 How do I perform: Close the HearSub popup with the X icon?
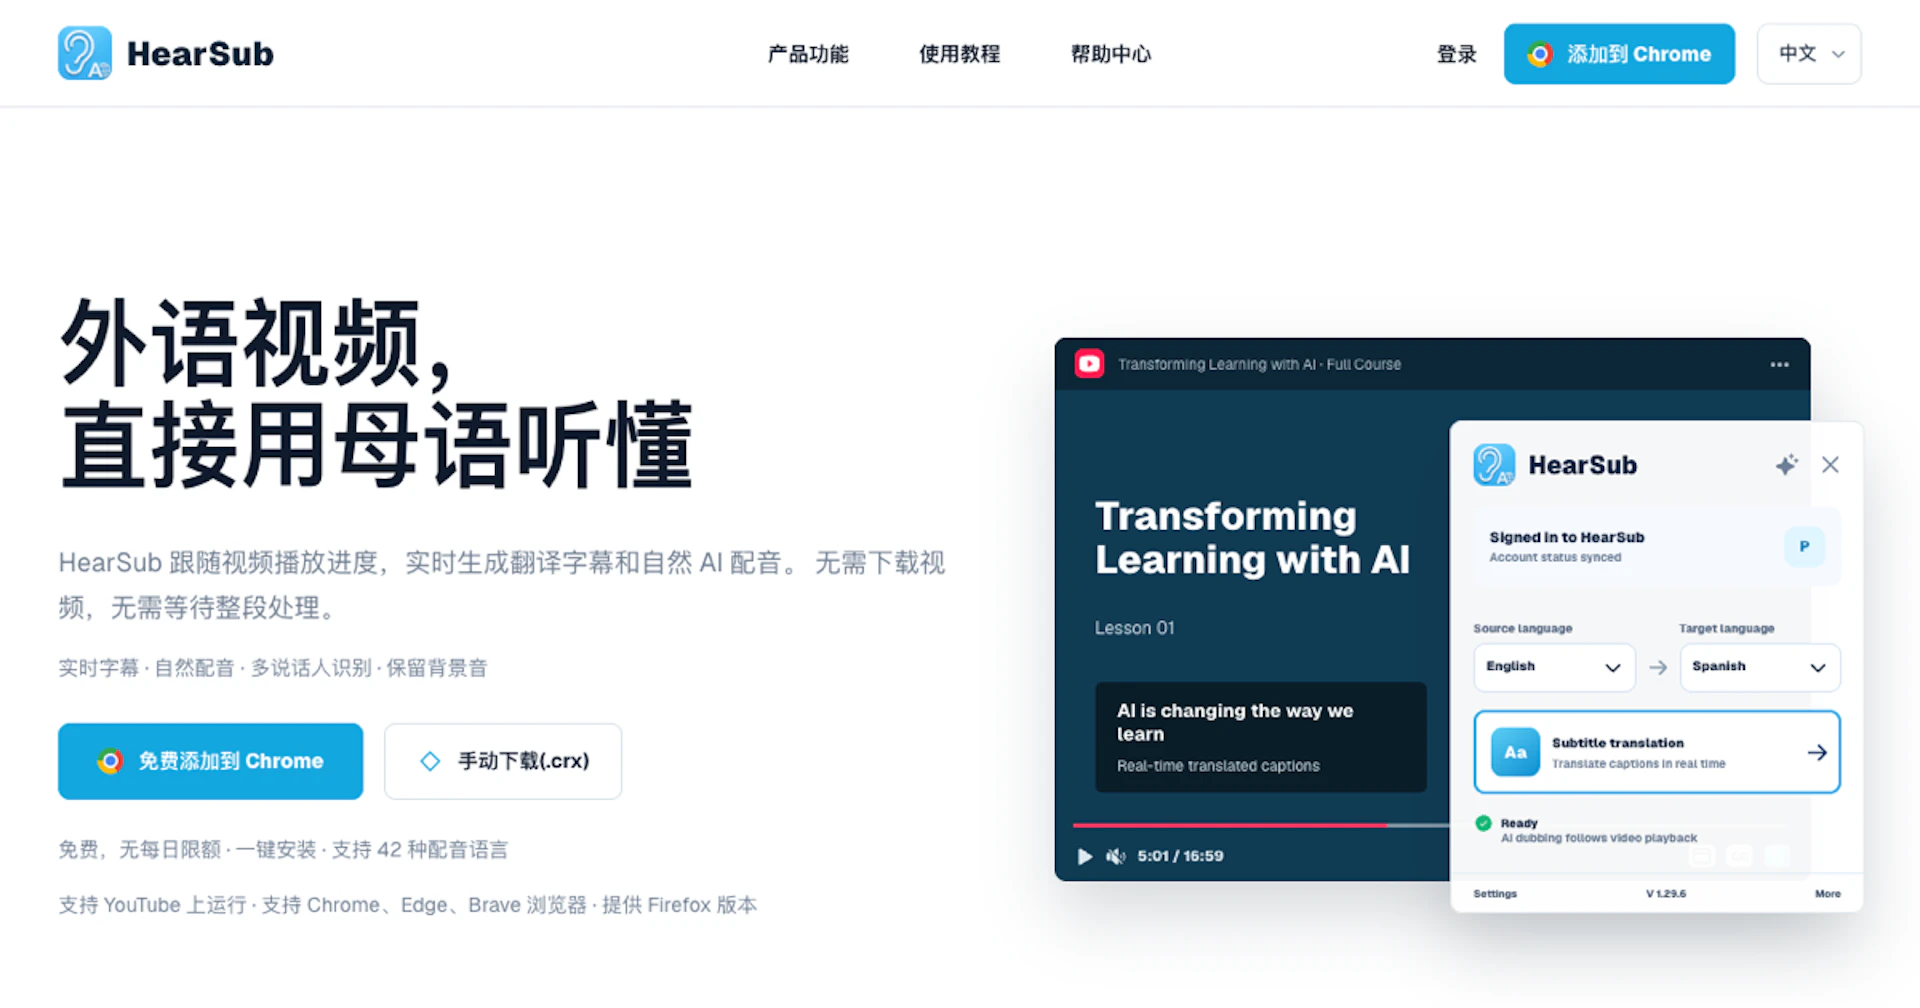pyautogui.click(x=1830, y=464)
